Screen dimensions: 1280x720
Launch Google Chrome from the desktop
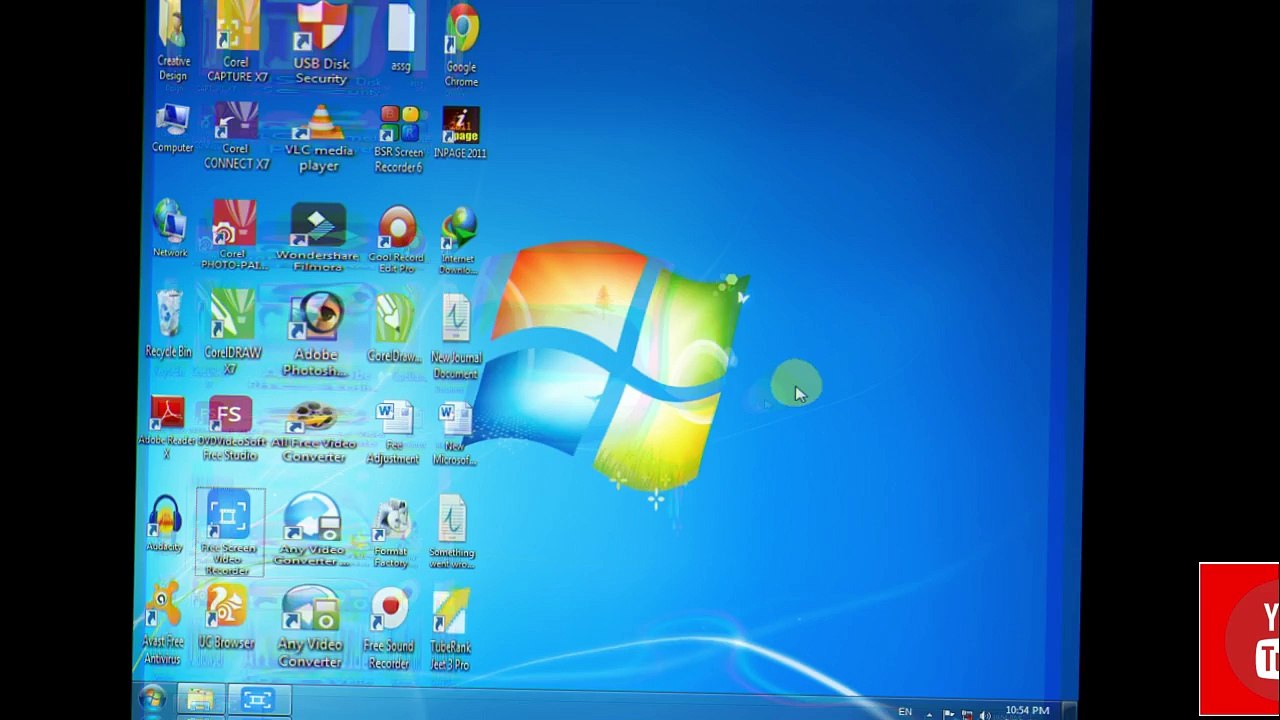(461, 45)
